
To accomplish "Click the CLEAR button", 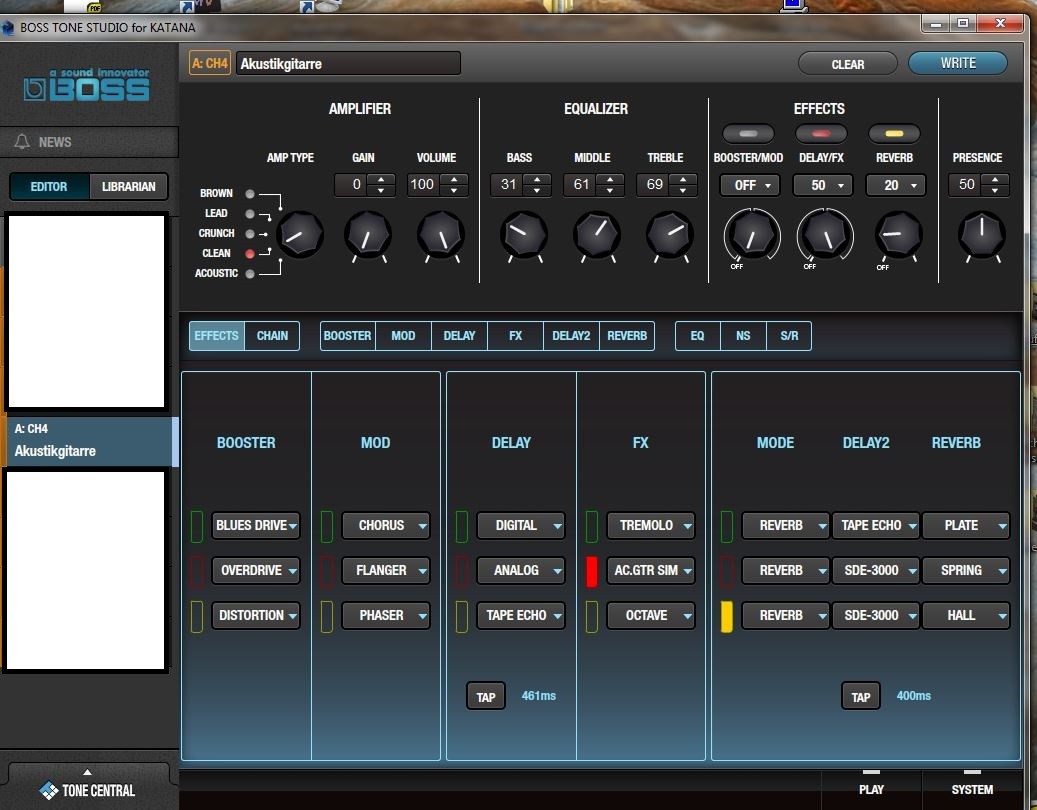I will point(848,64).
